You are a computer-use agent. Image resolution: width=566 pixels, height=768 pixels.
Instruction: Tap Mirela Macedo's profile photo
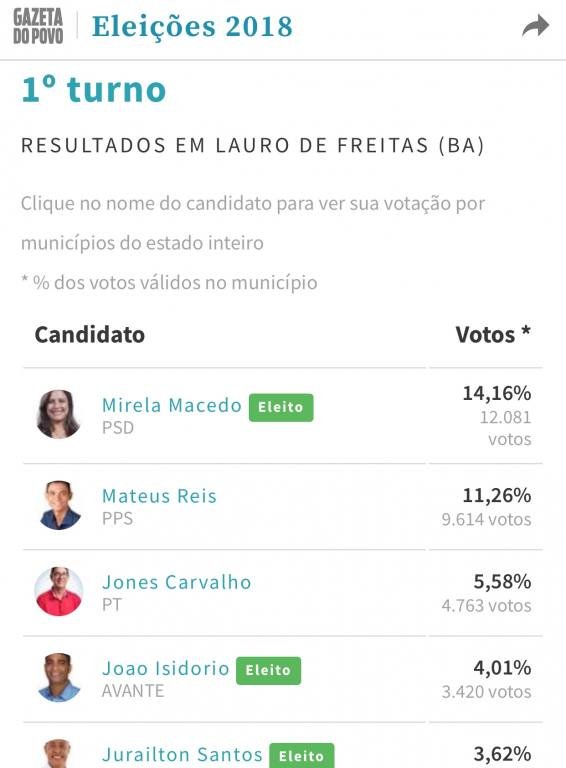58,414
